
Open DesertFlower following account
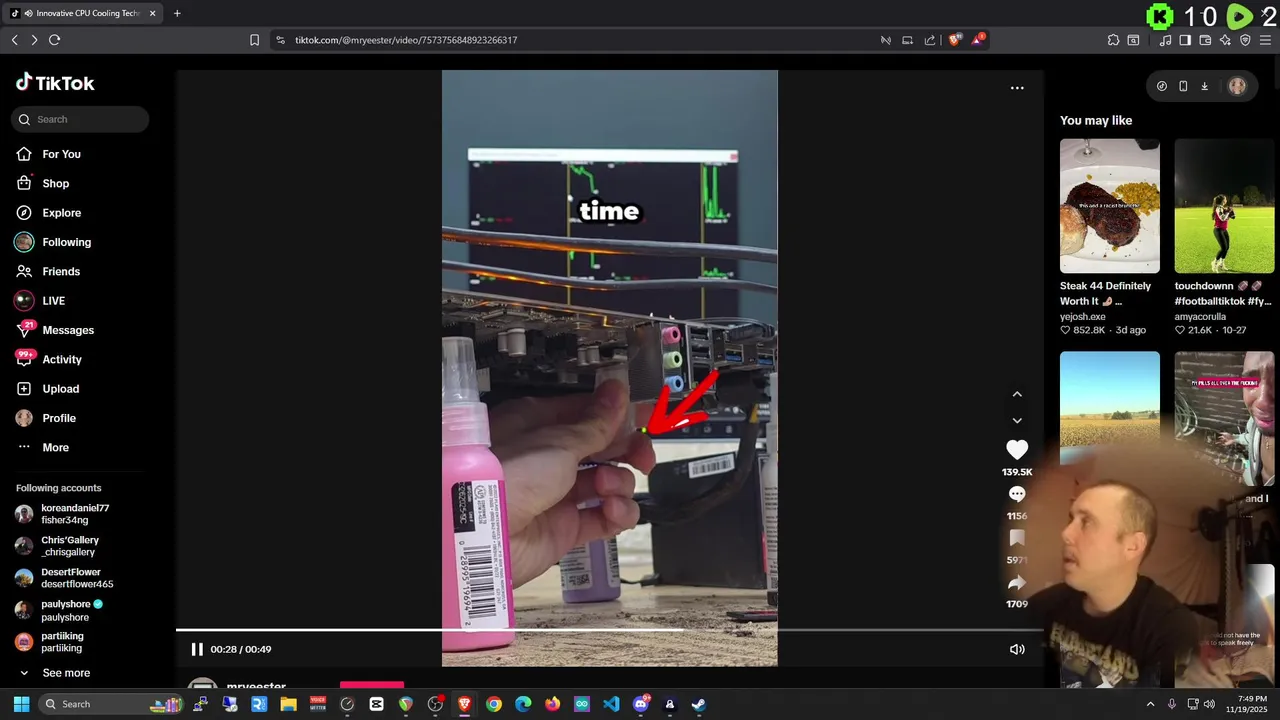[x=77, y=578]
